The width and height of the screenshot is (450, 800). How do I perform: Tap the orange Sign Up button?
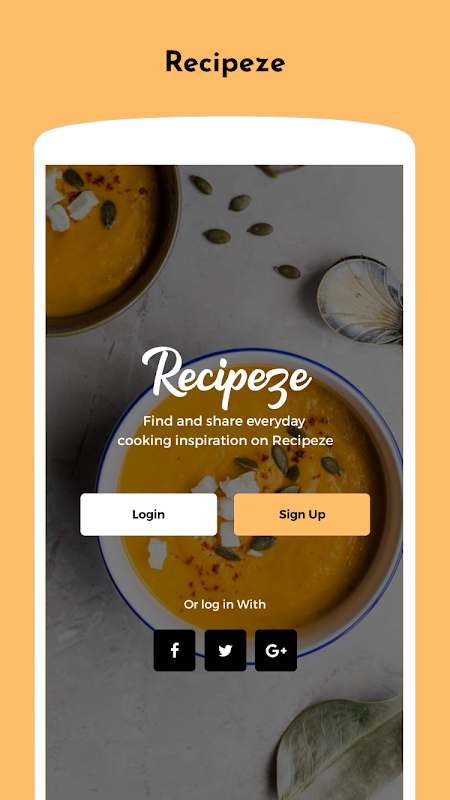[x=302, y=514]
